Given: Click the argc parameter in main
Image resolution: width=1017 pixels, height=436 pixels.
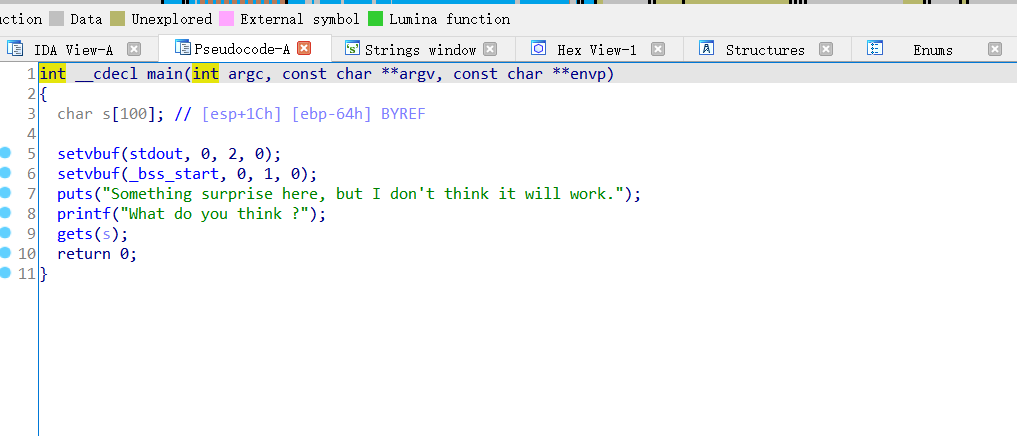Looking at the screenshot, I should point(246,74).
